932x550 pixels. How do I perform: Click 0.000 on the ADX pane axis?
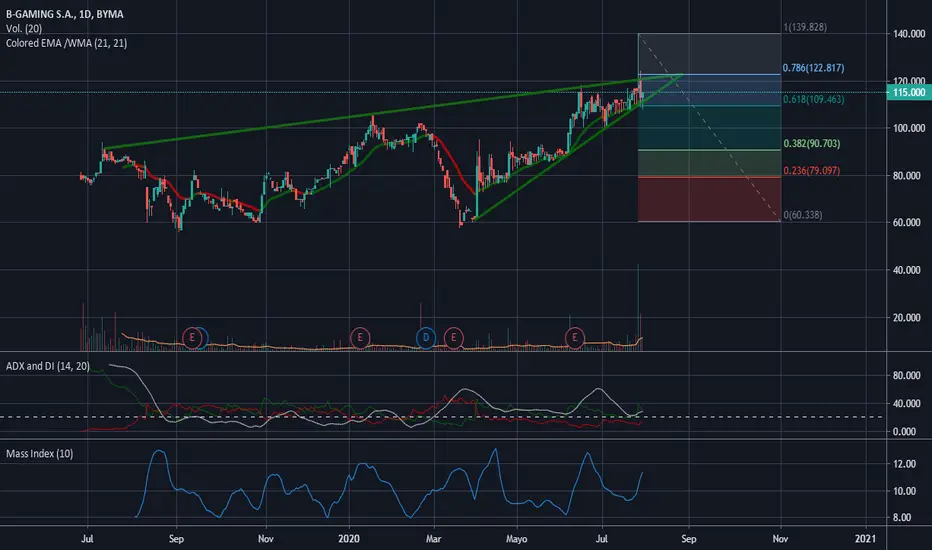(x=904, y=432)
